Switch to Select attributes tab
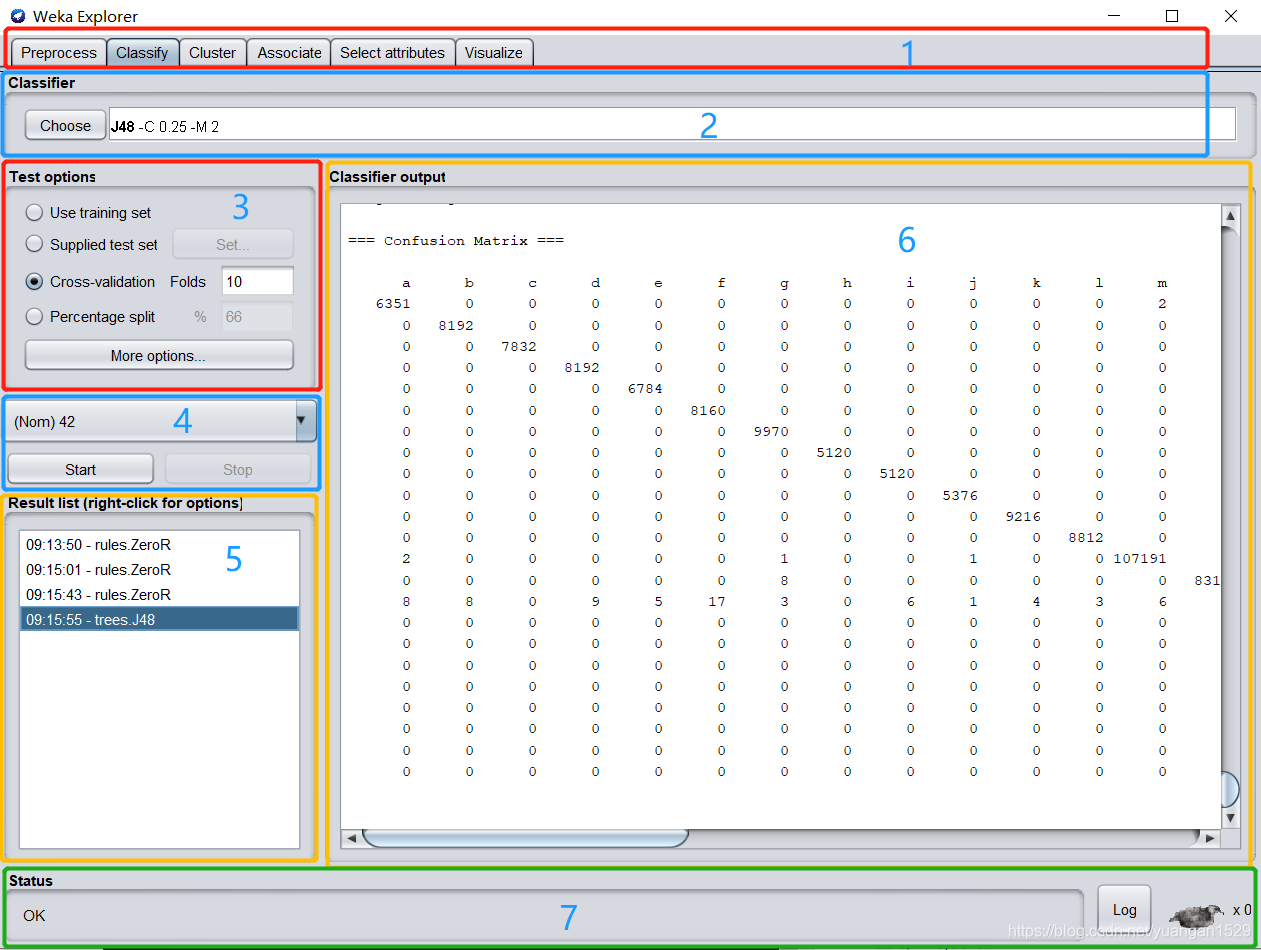The image size is (1261, 950). click(x=392, y=52)
